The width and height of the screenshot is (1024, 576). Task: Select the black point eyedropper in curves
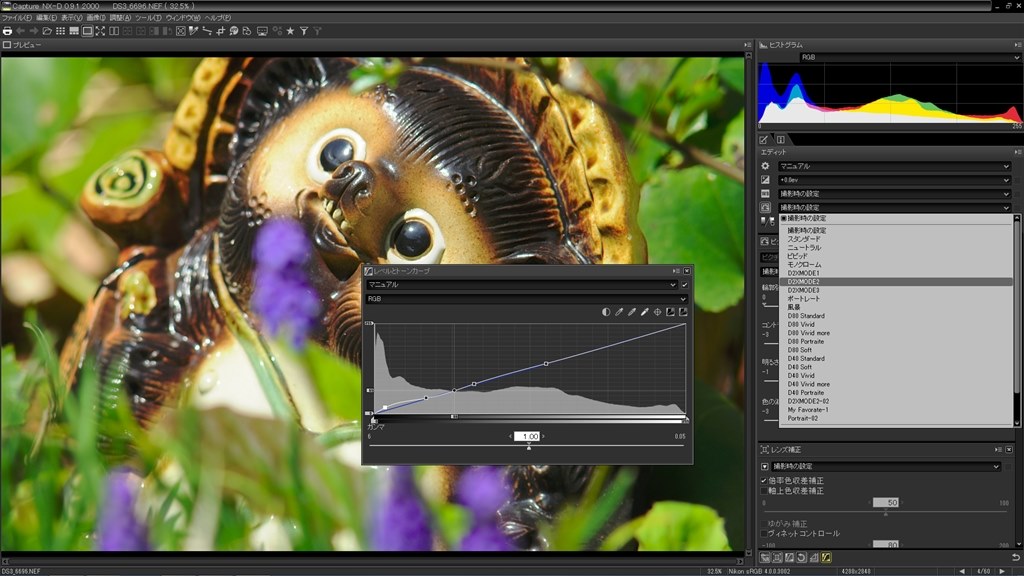tap(619, 312)
